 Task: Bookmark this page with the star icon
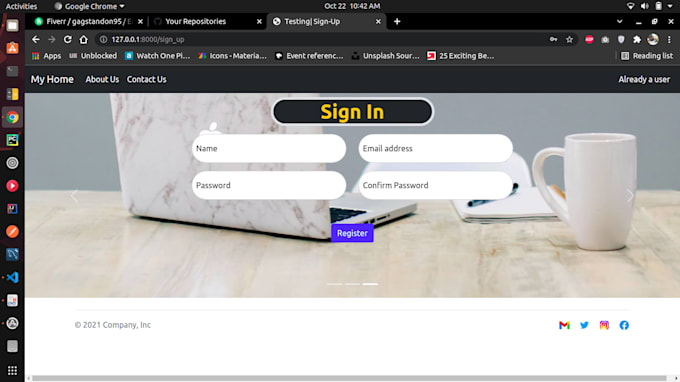tap(569, 39)
